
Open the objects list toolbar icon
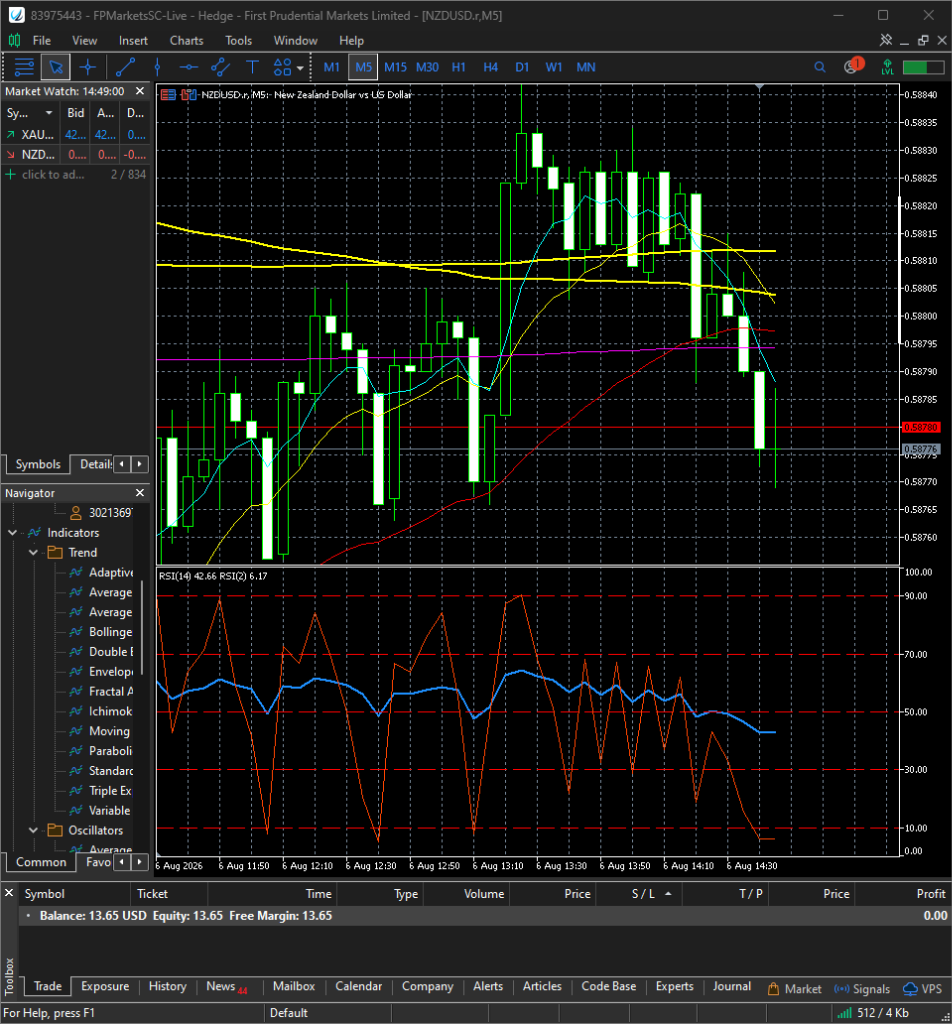tap(24, 67)
